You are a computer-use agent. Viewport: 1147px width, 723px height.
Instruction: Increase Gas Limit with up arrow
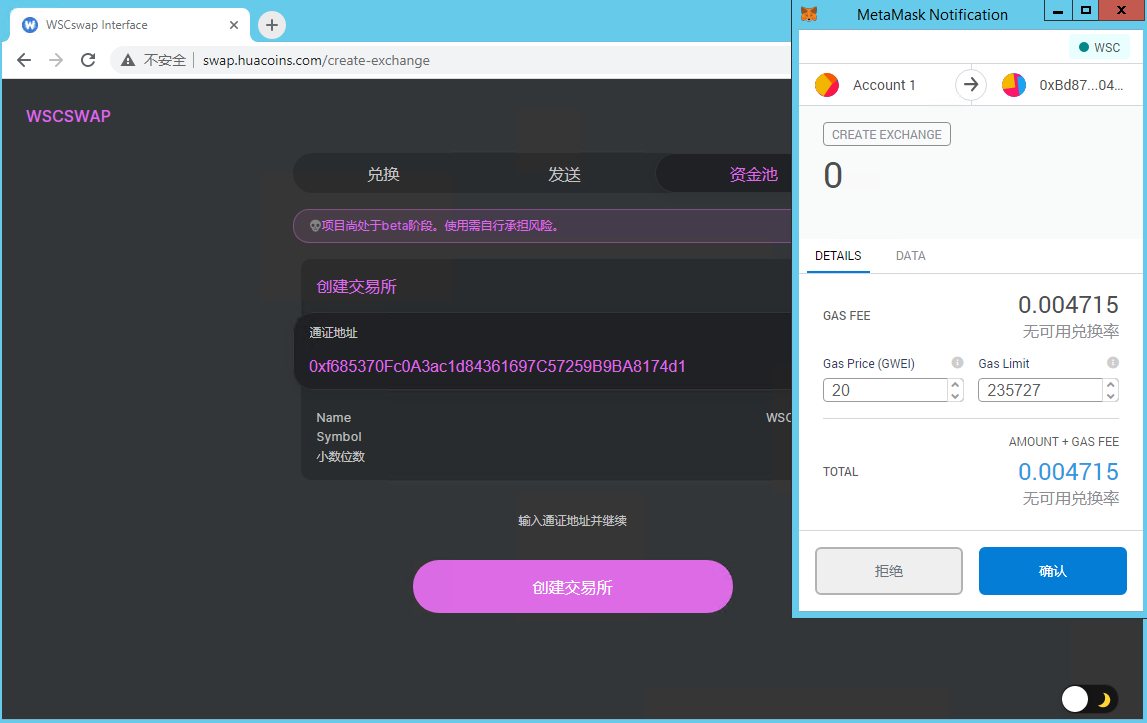pyautogui.click(x=1110, y=384)
